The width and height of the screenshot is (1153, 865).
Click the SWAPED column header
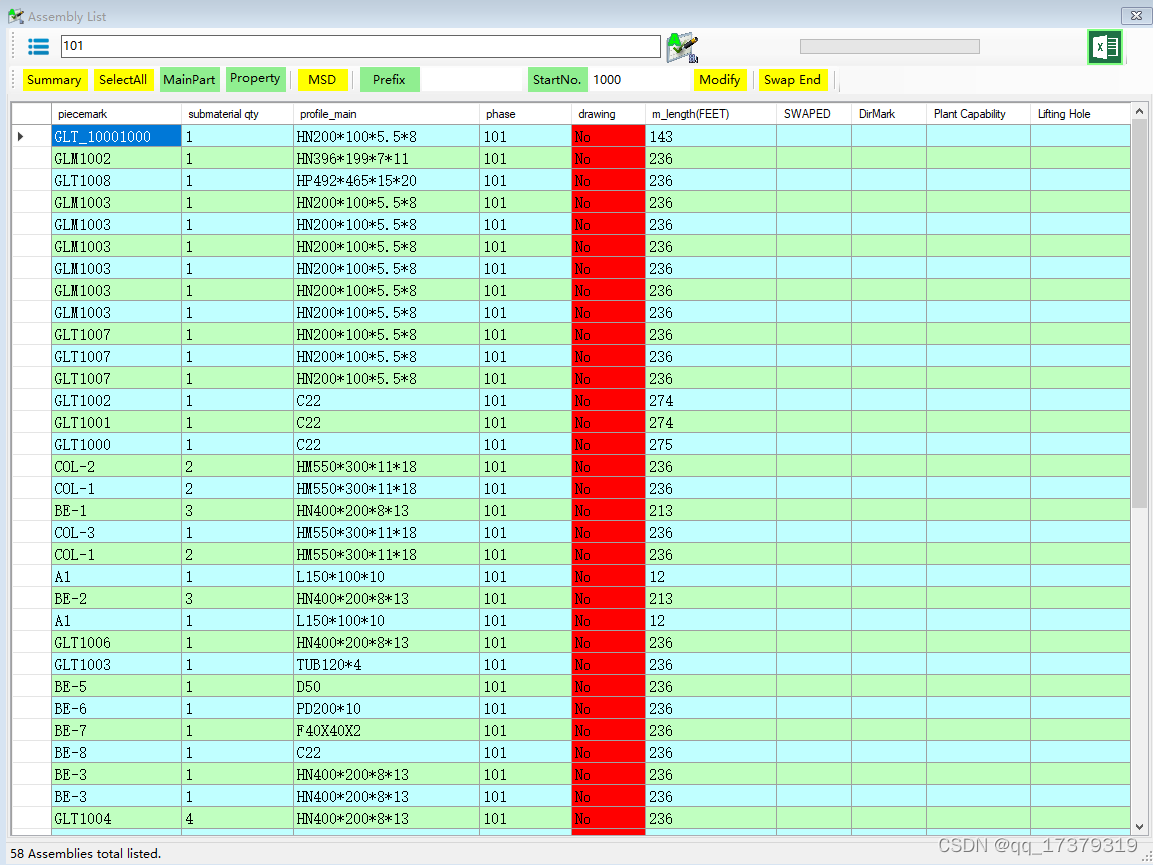click(x=814, y=114)
